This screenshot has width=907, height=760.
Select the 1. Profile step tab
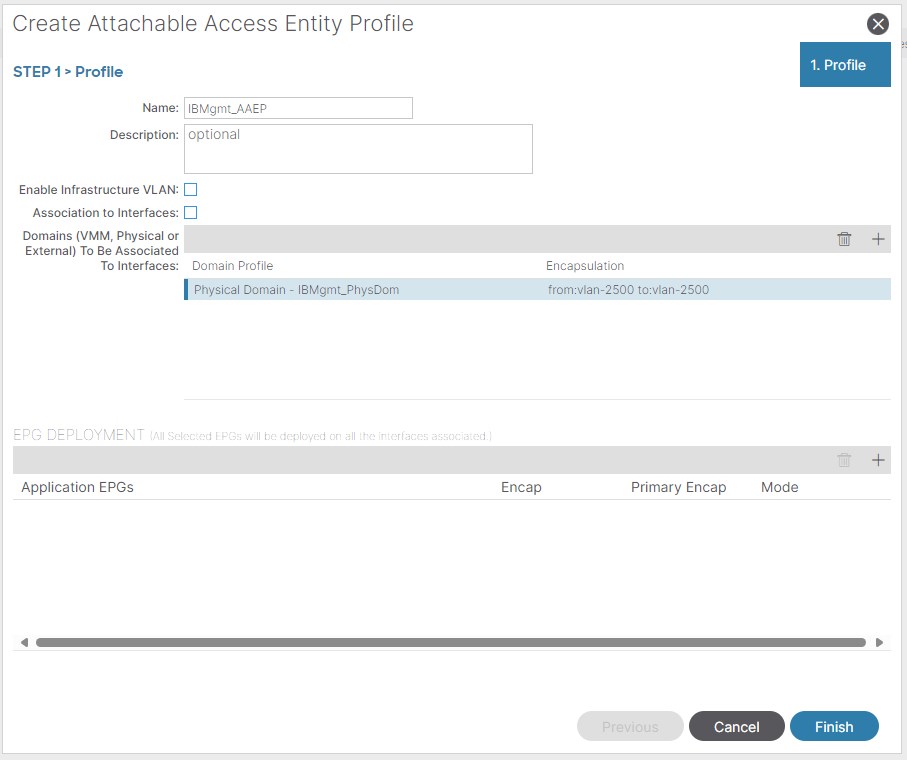(x=844, y=65)
